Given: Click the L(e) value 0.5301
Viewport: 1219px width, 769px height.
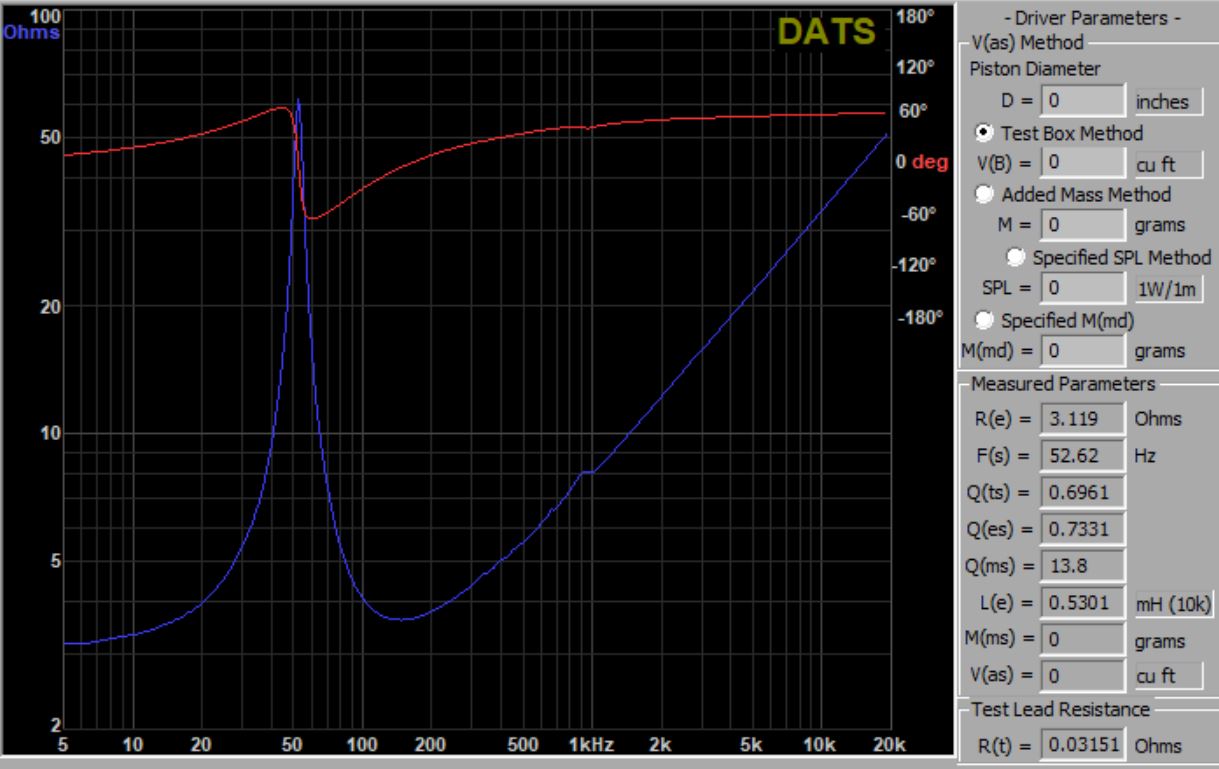Looking at the screenshot, I should (1083, 604).
